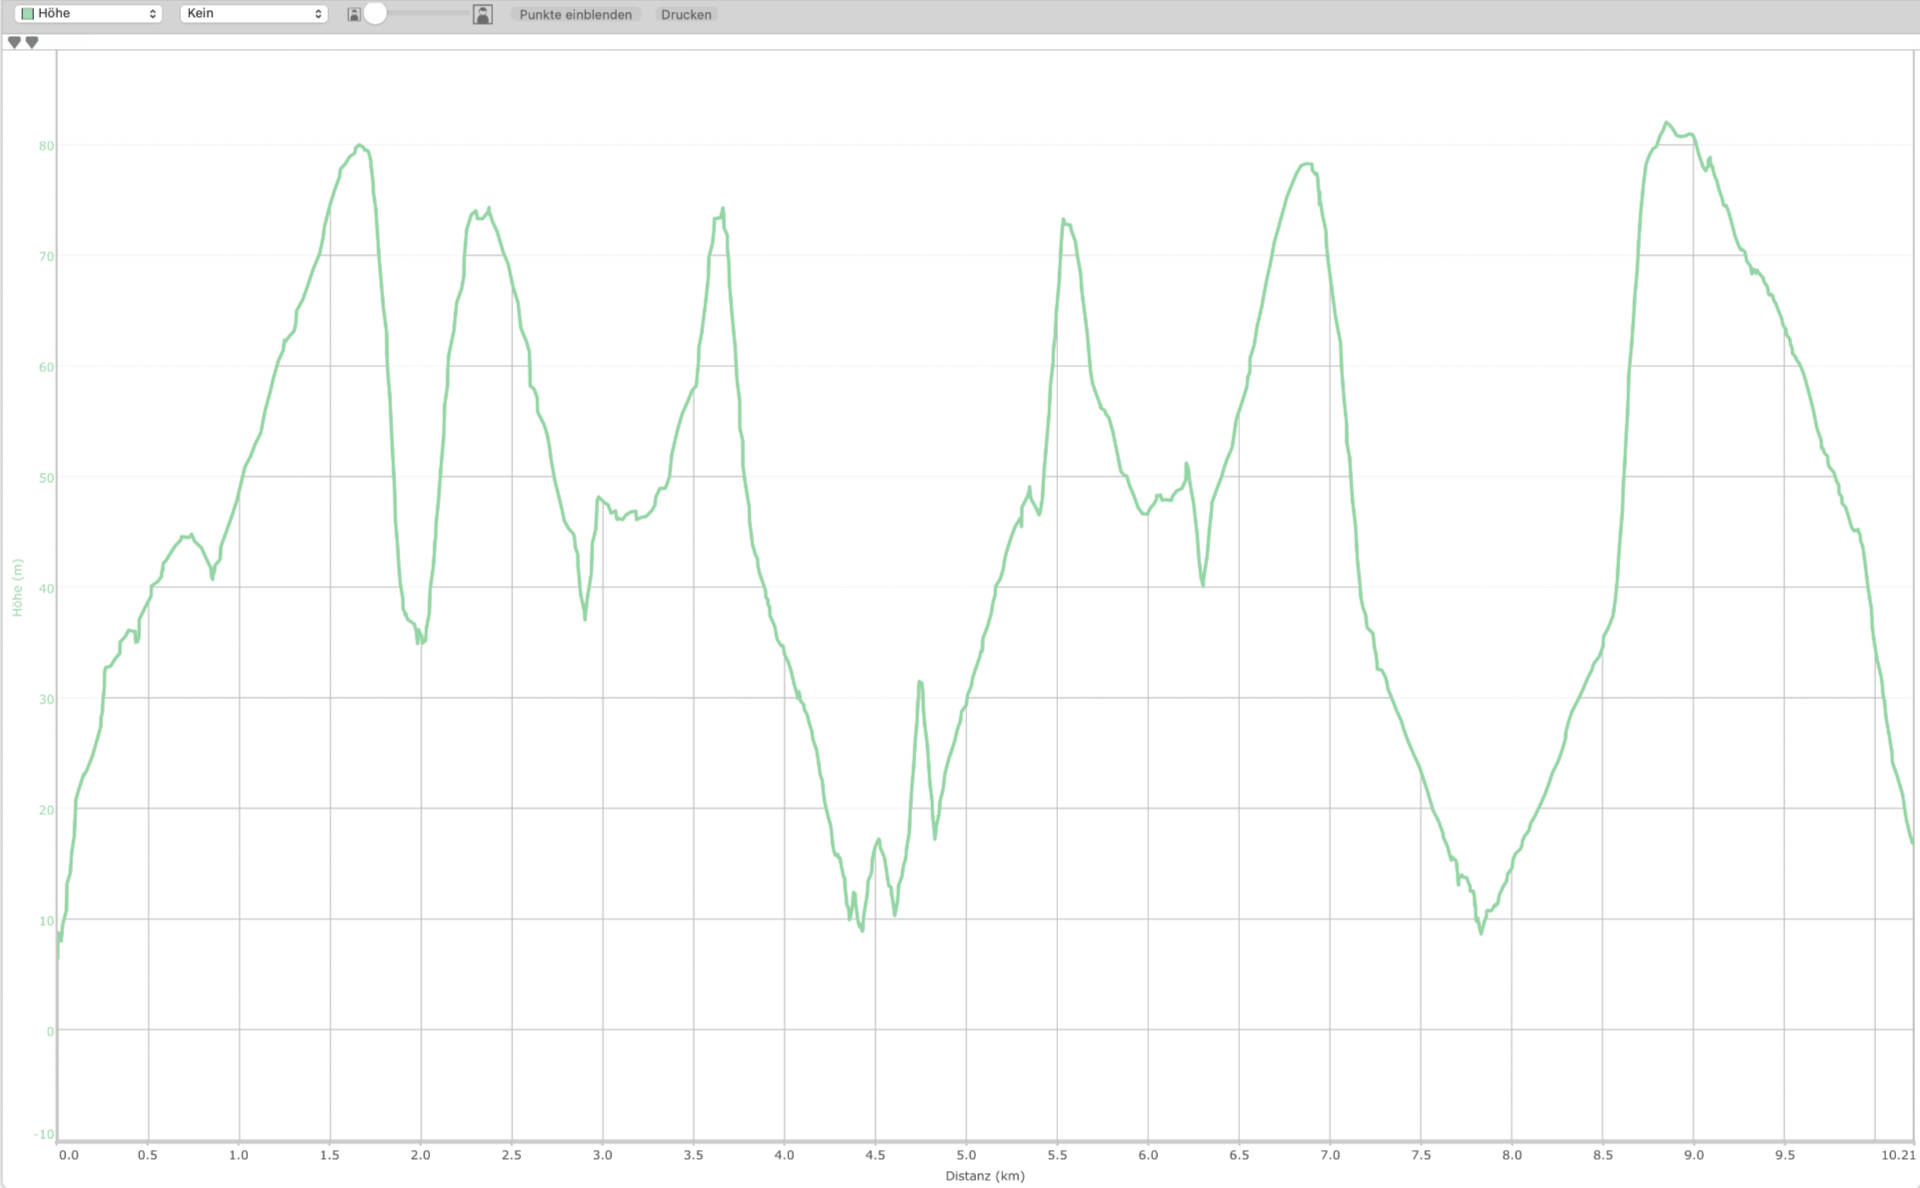Click the 0.0 distance axis value
Screen dimensions: 1920x1188
(x=68, y=1155)
